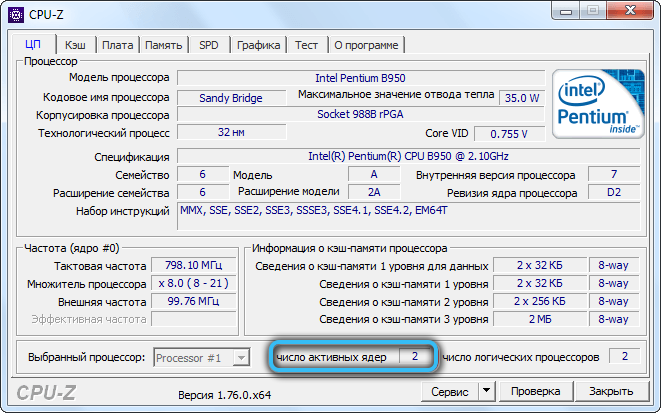Click the Sandy Bridge code name value

click(x=231, y=98)
